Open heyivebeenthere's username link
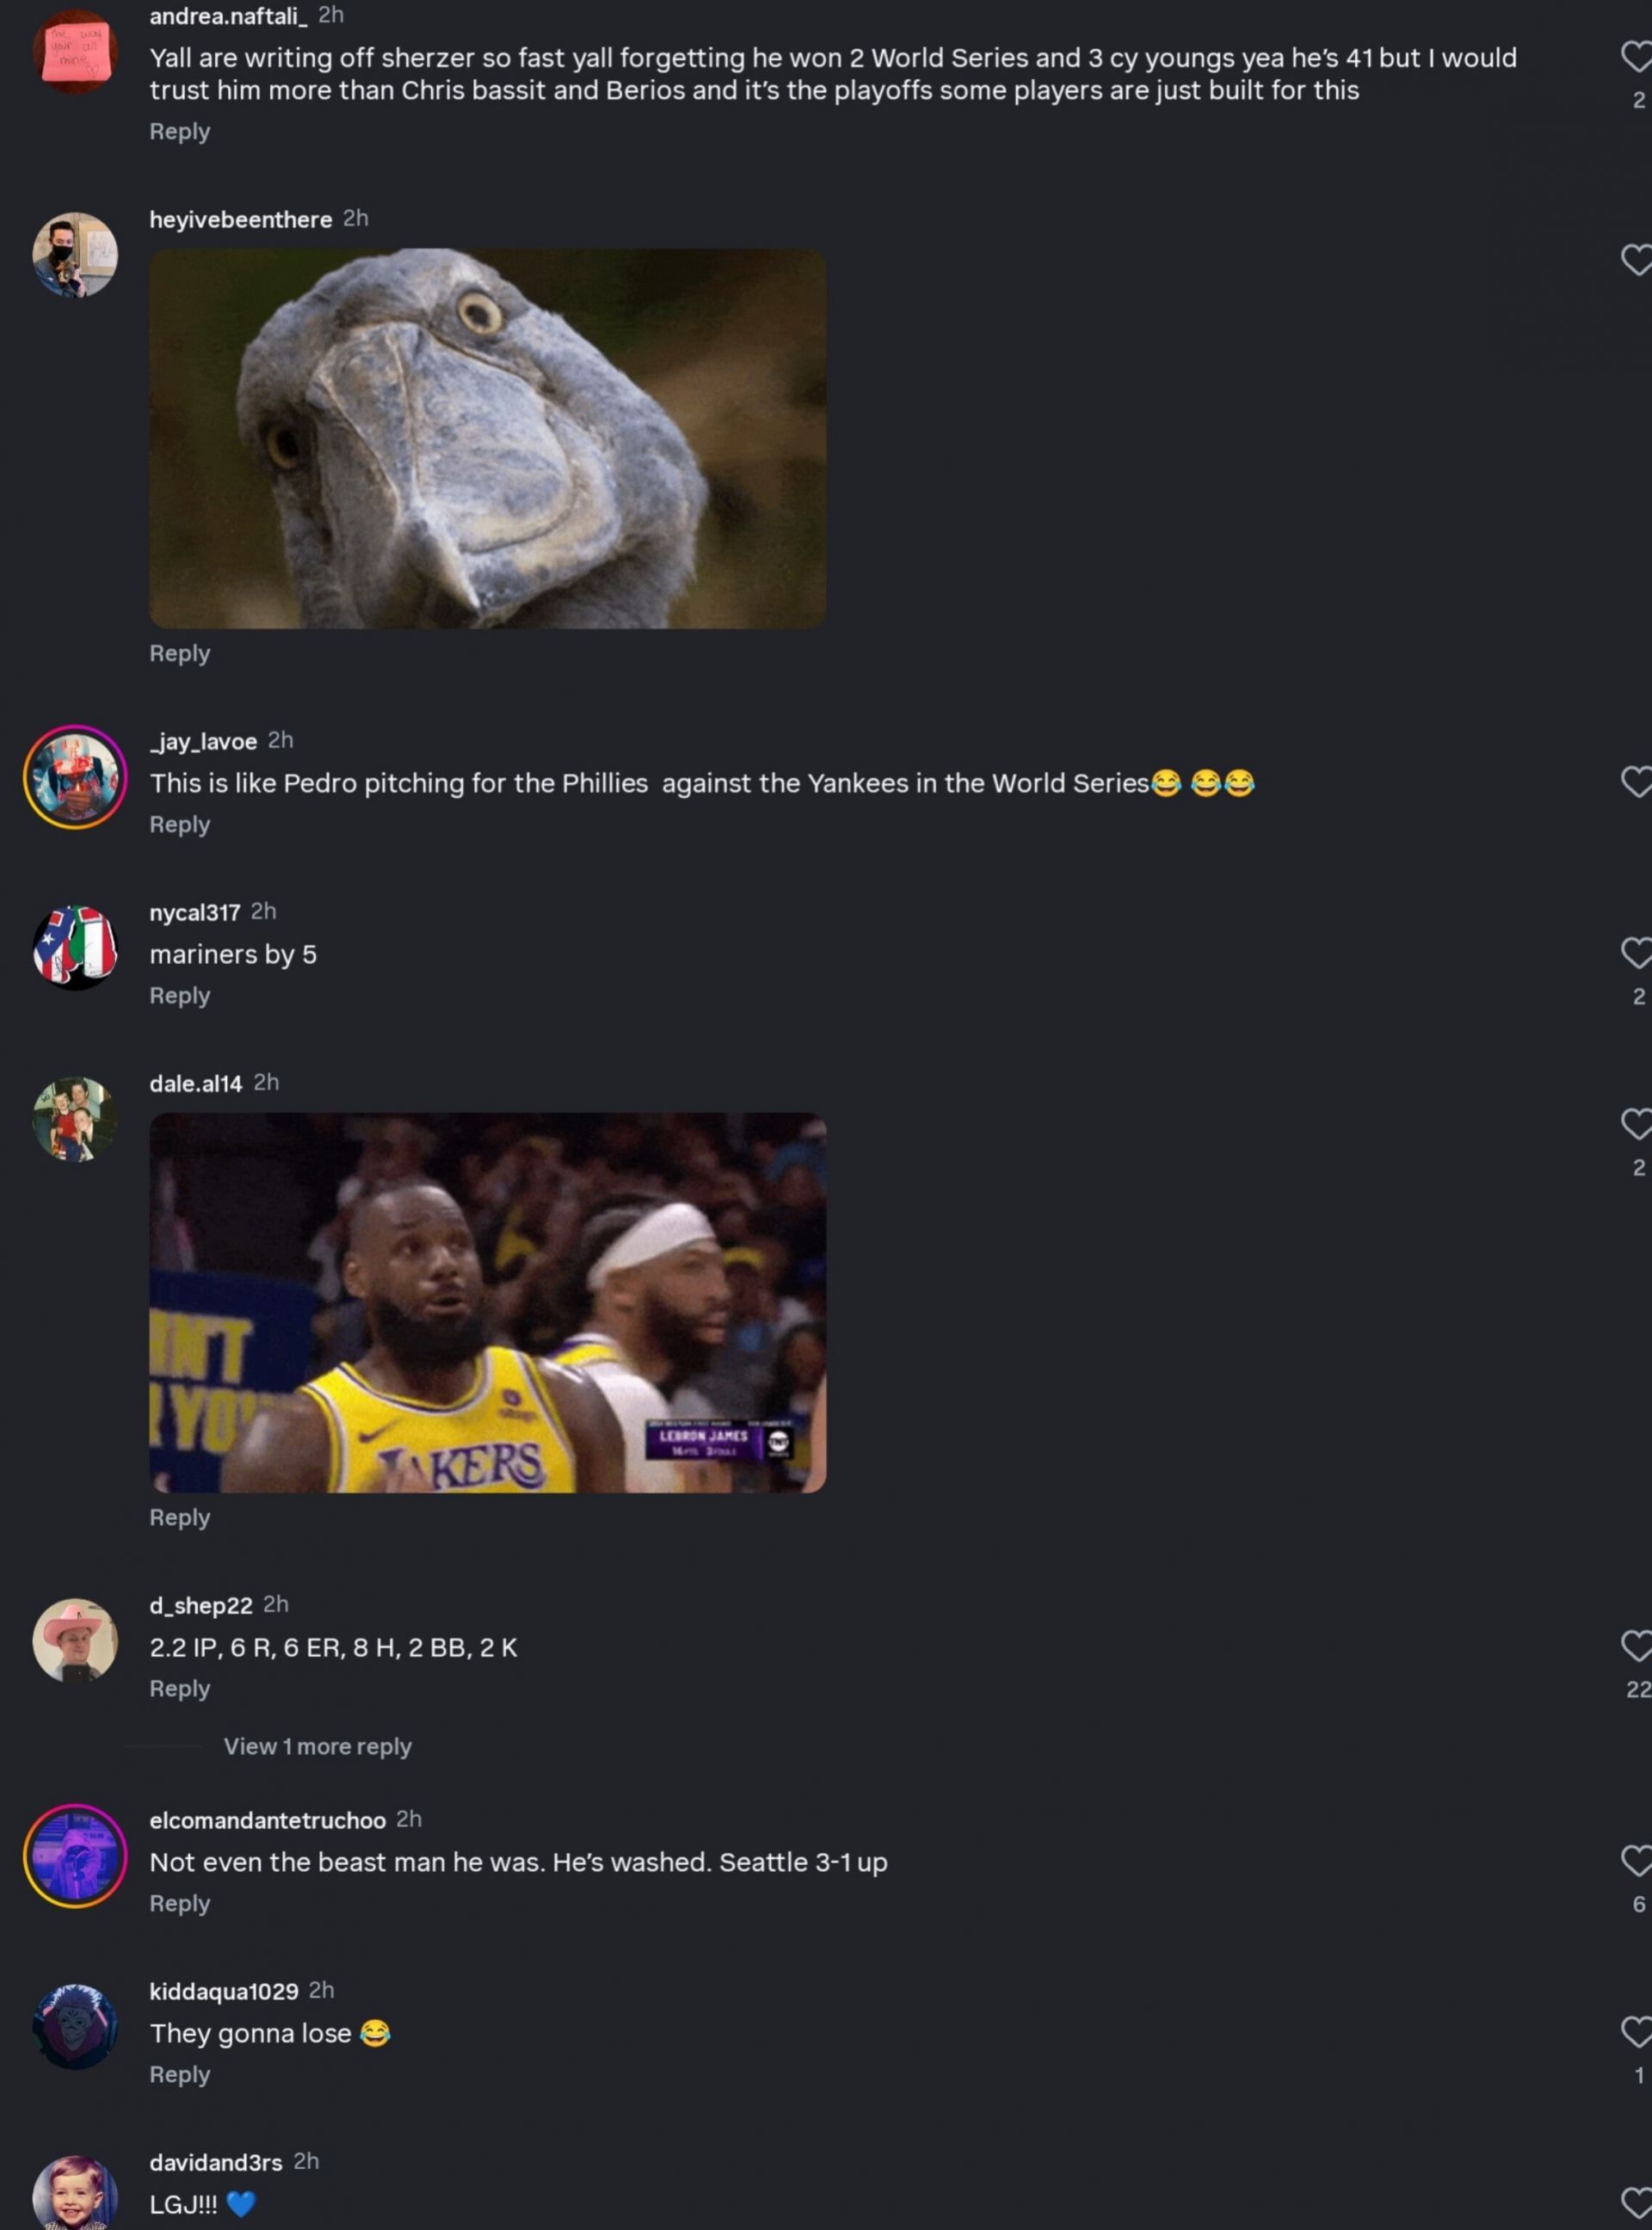Image resolution: width=1652 pixels, height=2230 pixels. pos(241,219)
